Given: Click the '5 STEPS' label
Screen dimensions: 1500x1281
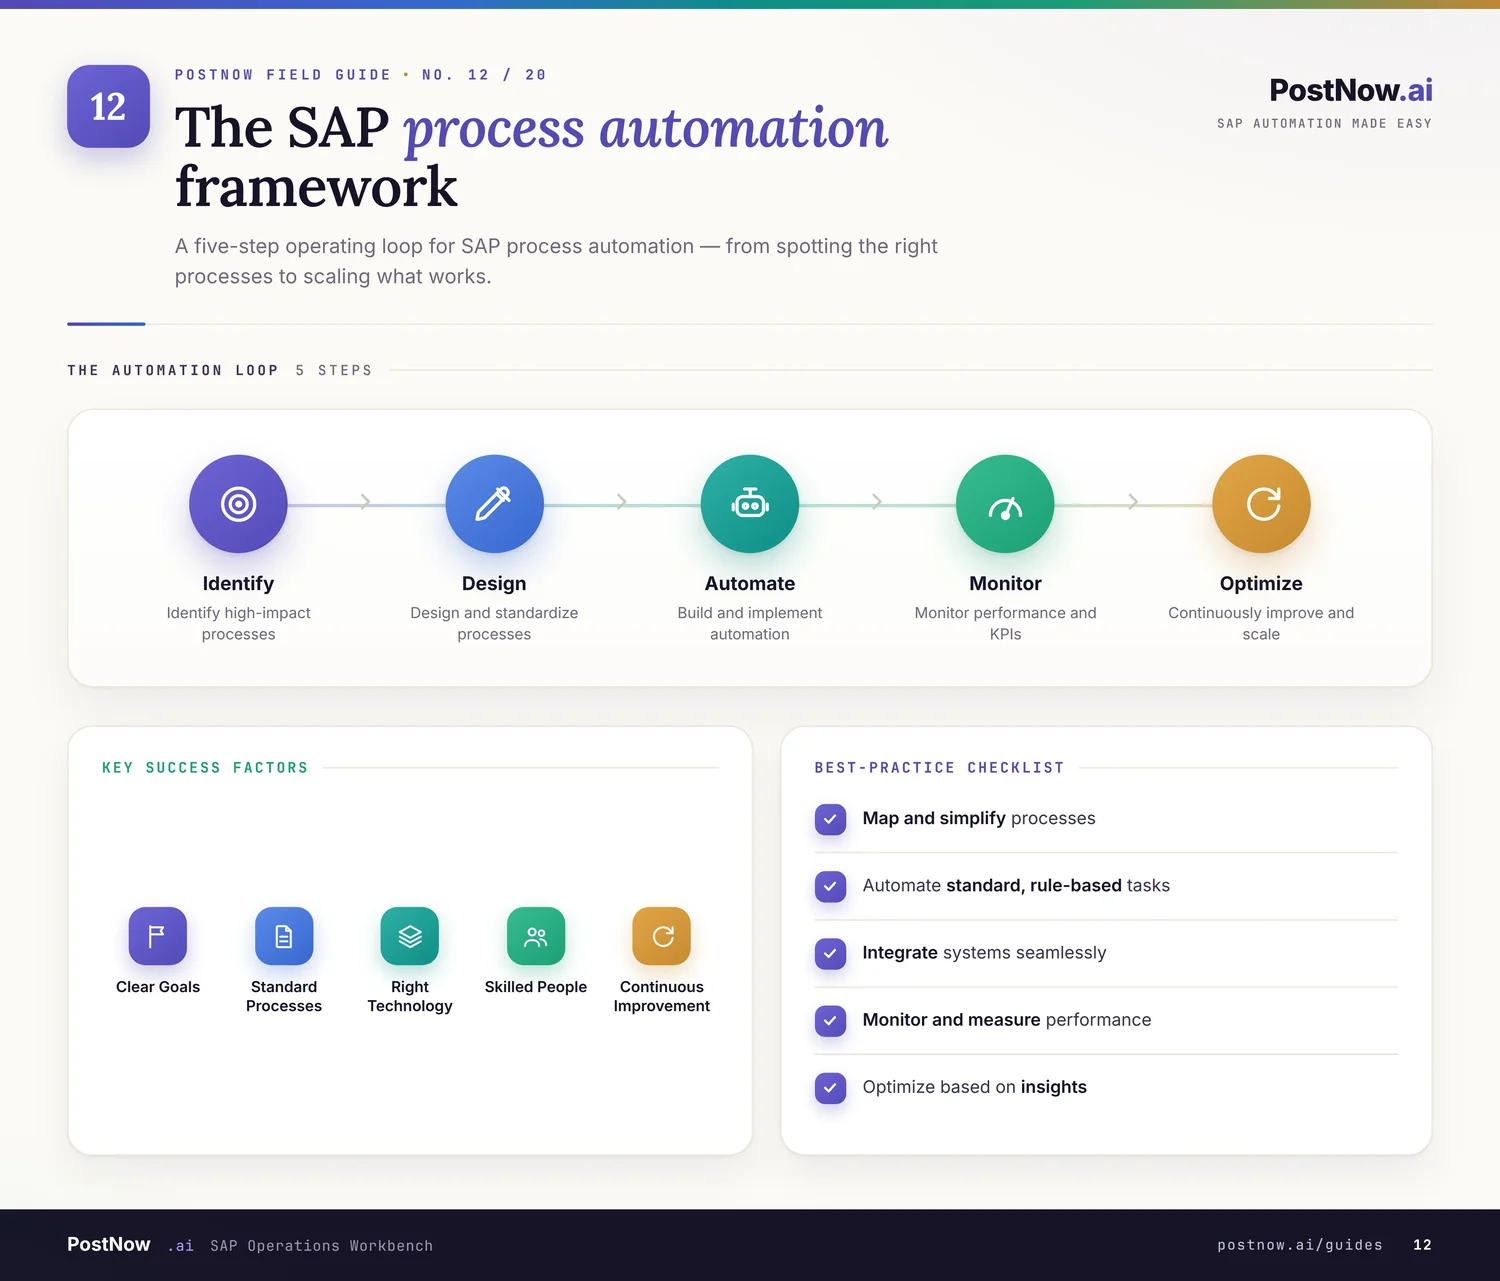Looking at the screenshot, I should [x=334, y=370].
